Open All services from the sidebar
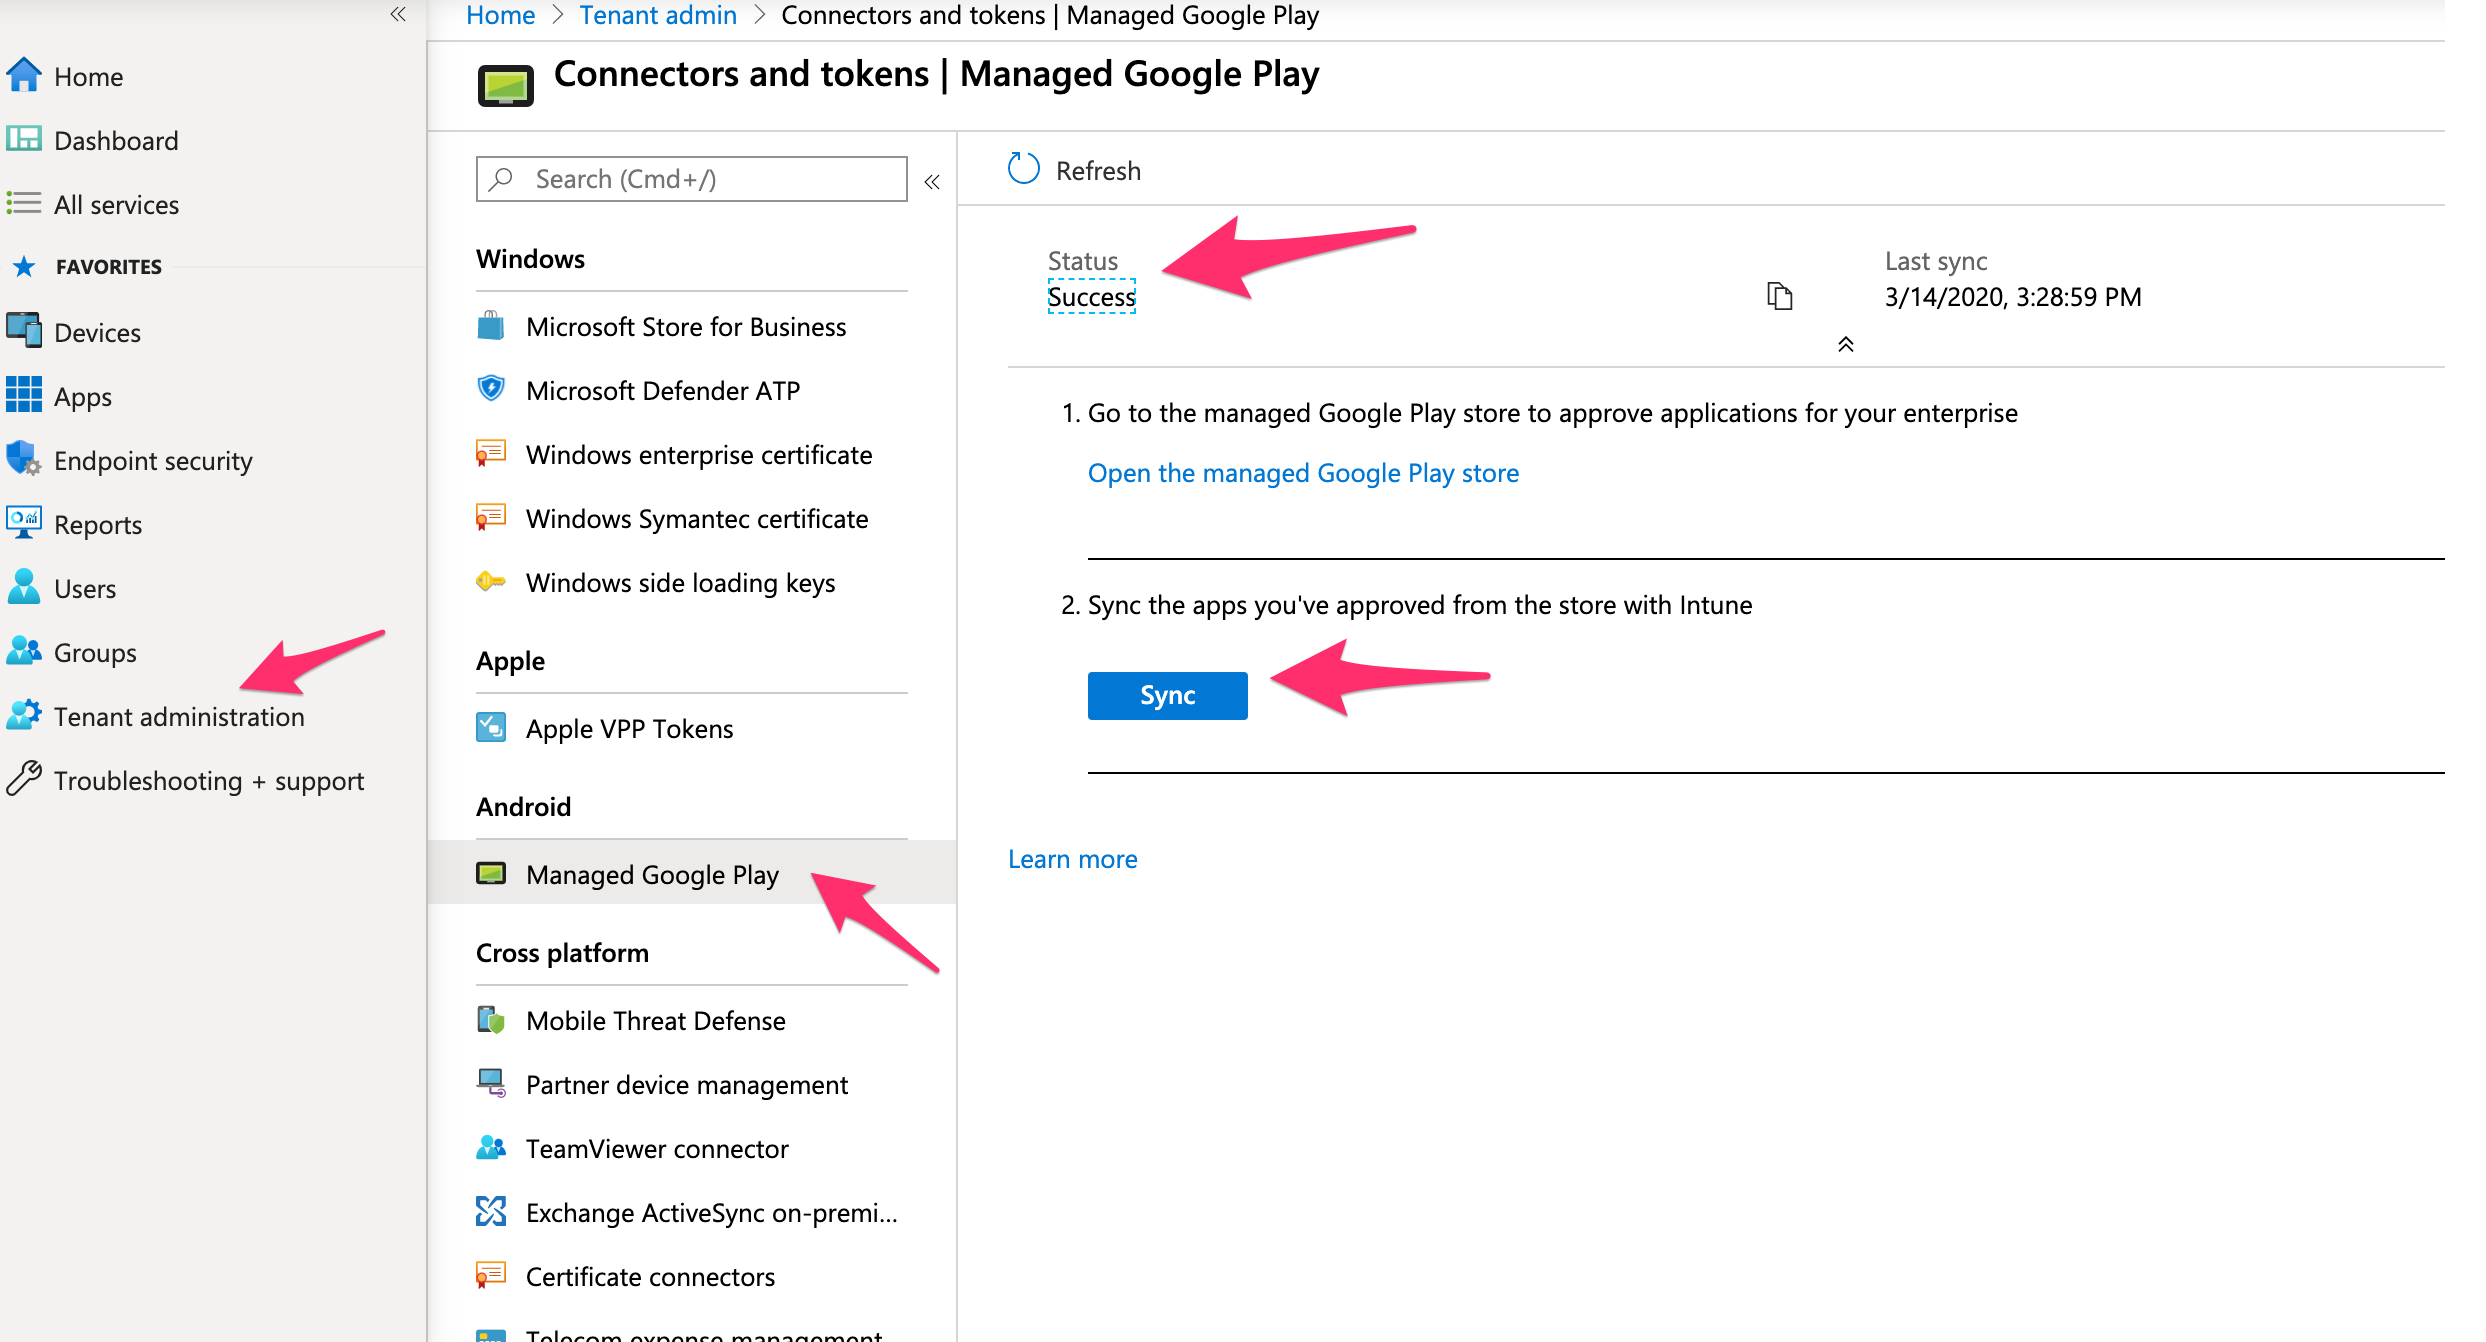 click(x=116, y=204)
